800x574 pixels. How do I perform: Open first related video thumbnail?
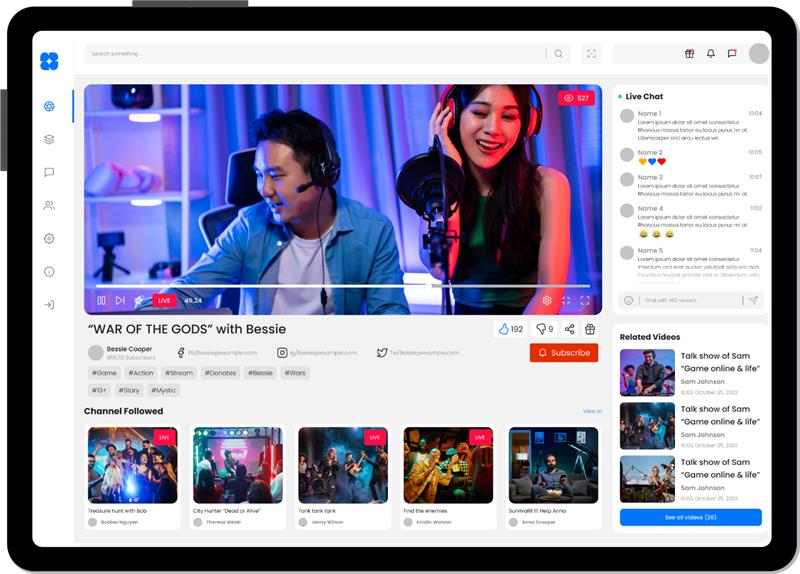point(647,372)
